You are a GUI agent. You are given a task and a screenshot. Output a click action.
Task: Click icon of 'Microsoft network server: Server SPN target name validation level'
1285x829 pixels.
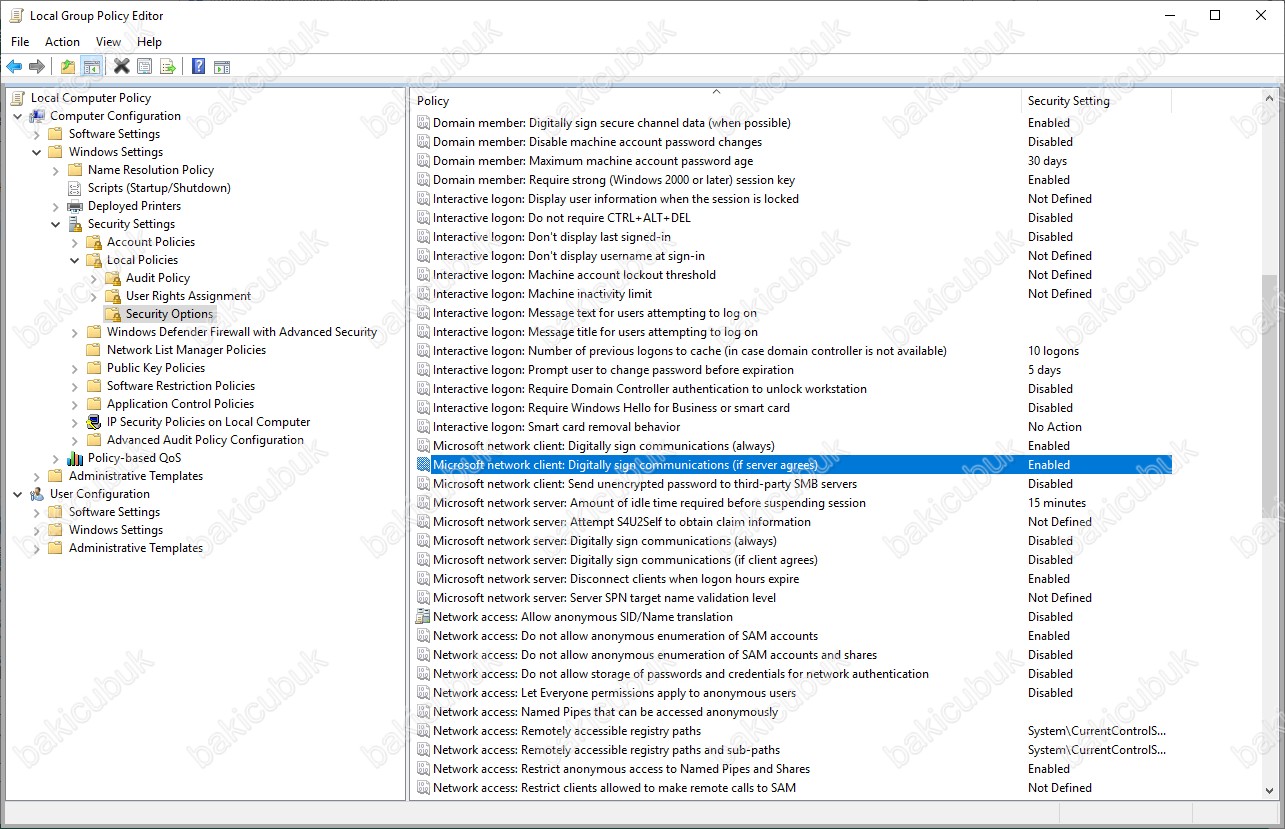[423, 598]
